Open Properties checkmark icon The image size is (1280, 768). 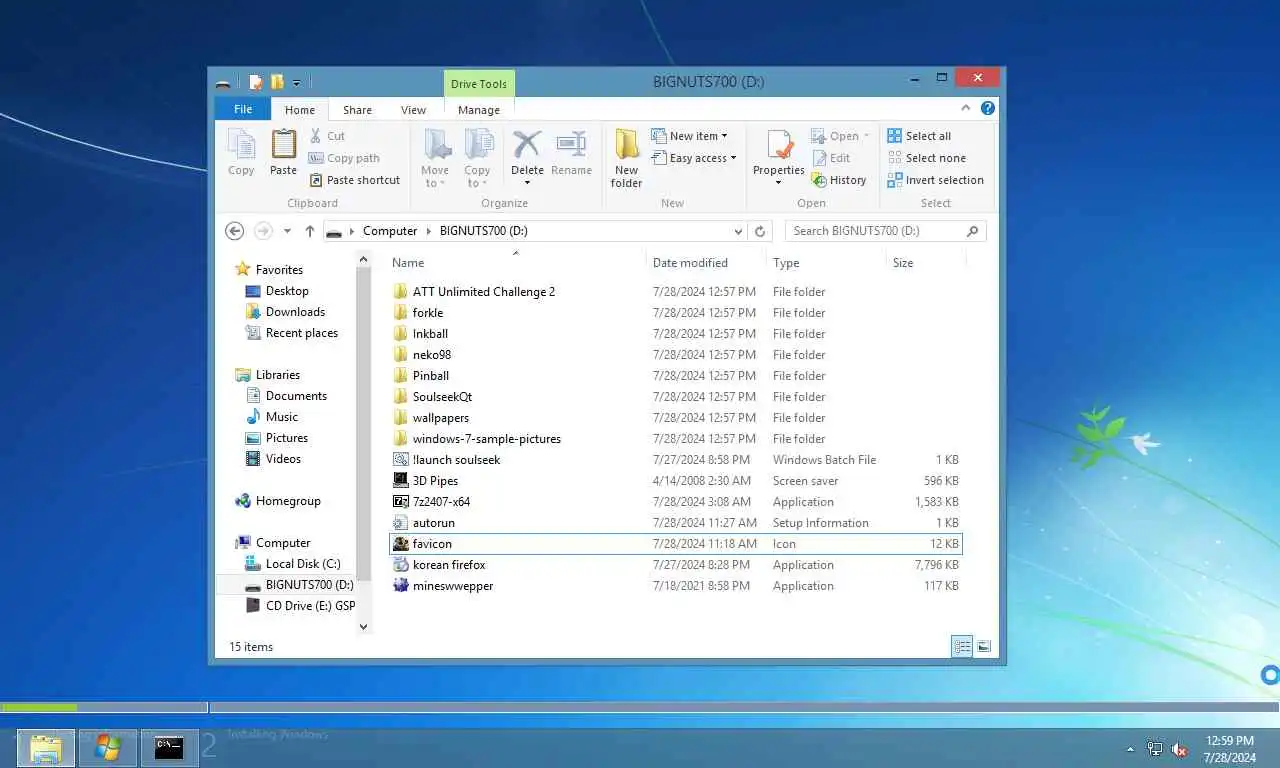(x=779, y=146)
